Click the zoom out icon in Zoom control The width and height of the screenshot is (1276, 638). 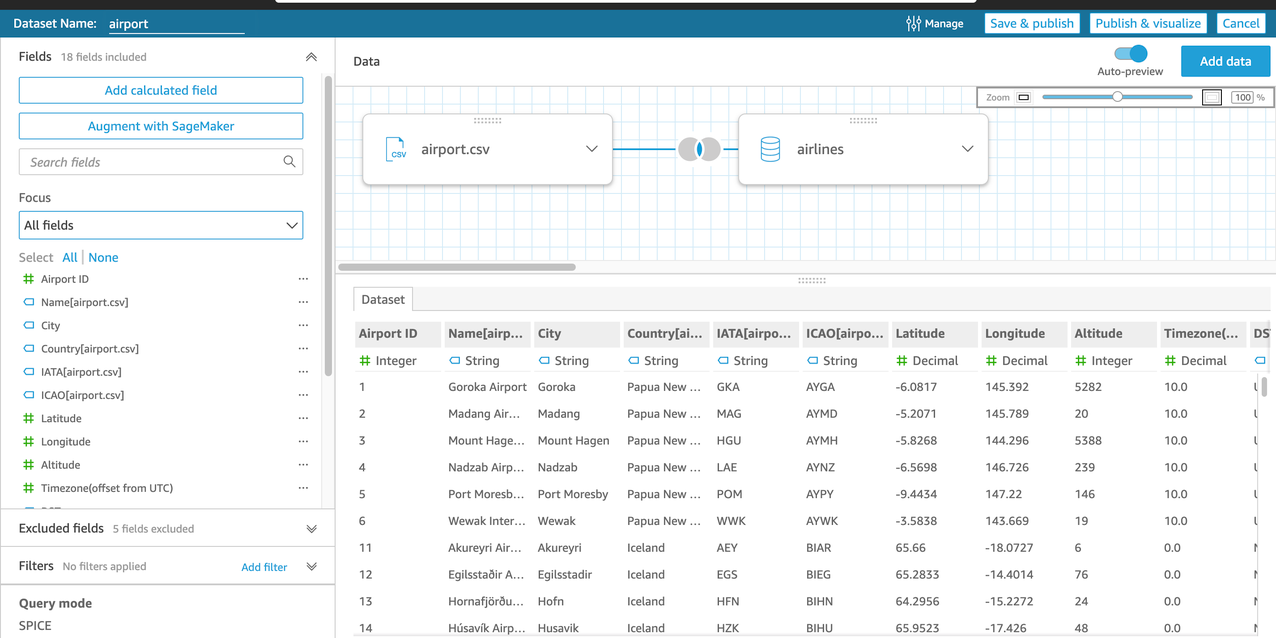point(1024,97)
